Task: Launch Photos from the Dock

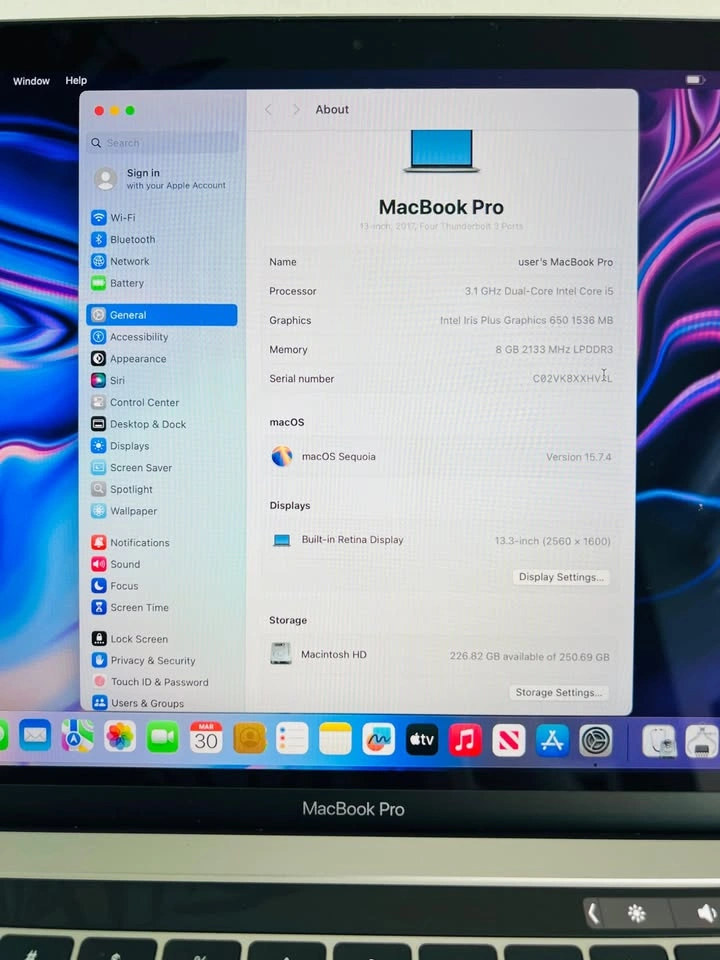Action: pyautogui.click(x=120, y=737)
